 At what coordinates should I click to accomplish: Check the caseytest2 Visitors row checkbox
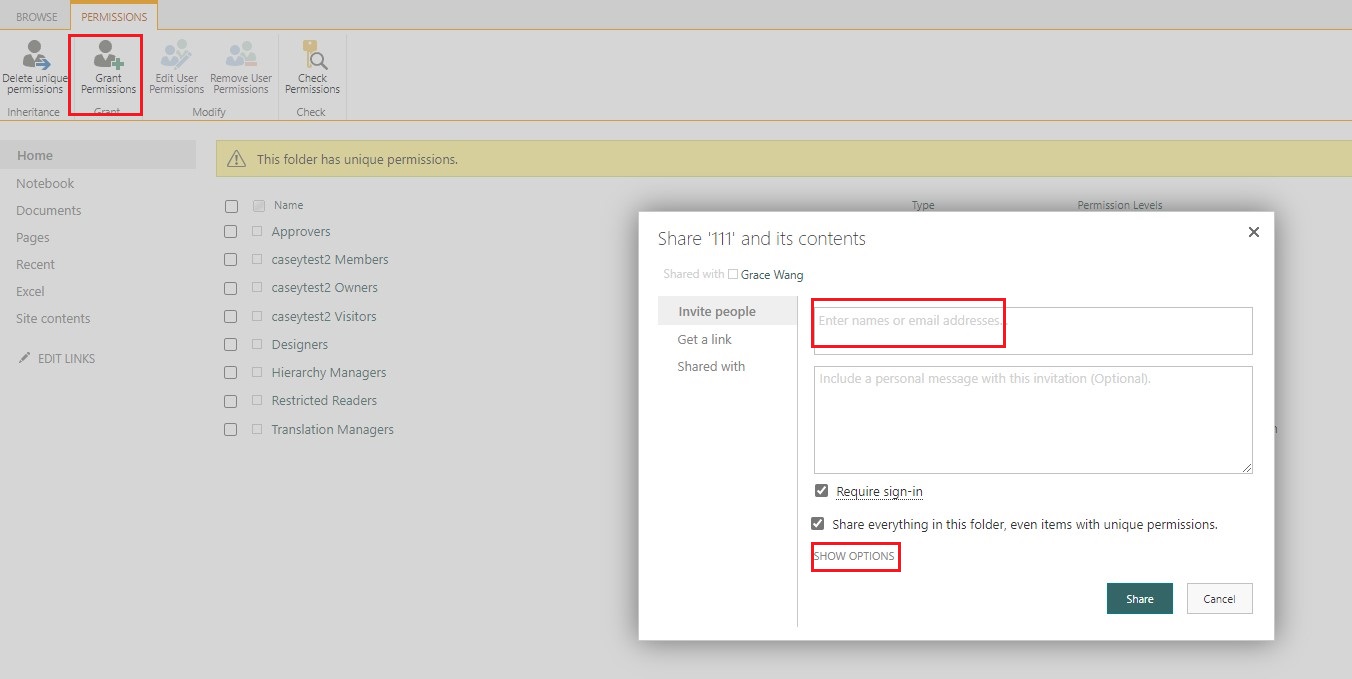click(x=231, y=316)
